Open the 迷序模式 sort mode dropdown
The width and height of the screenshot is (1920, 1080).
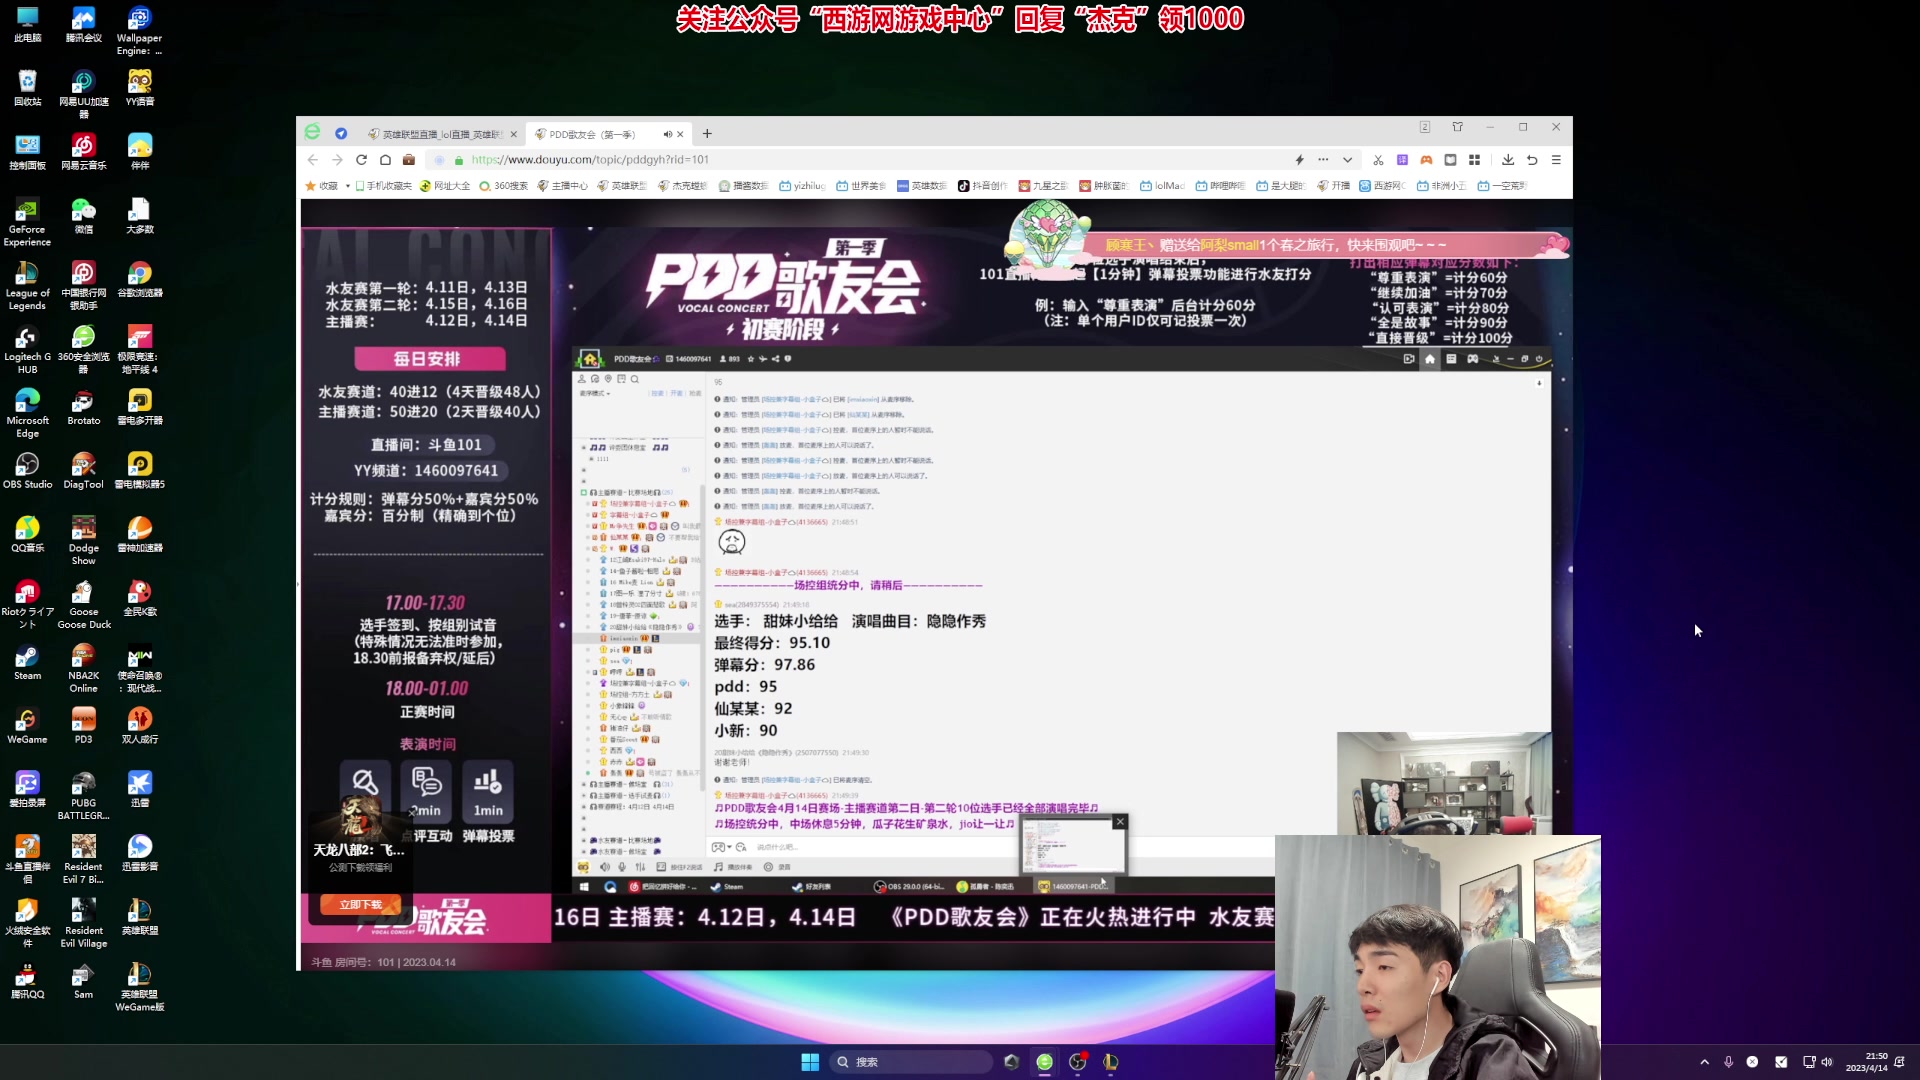594,394
